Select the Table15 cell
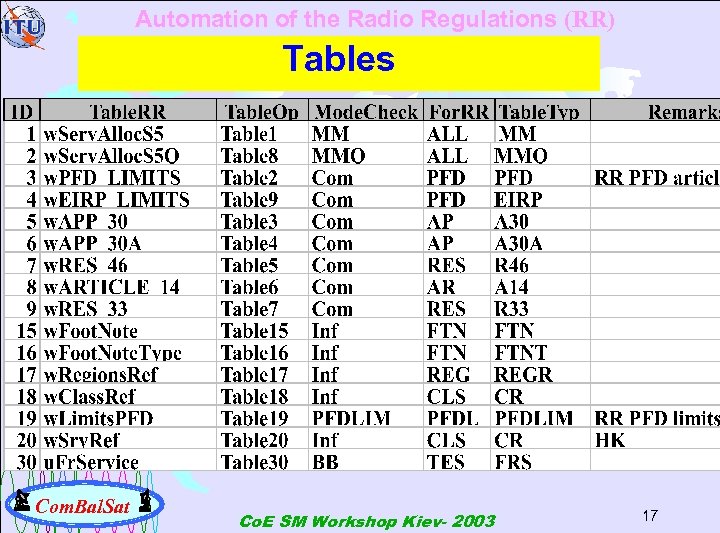 point(262,331)
